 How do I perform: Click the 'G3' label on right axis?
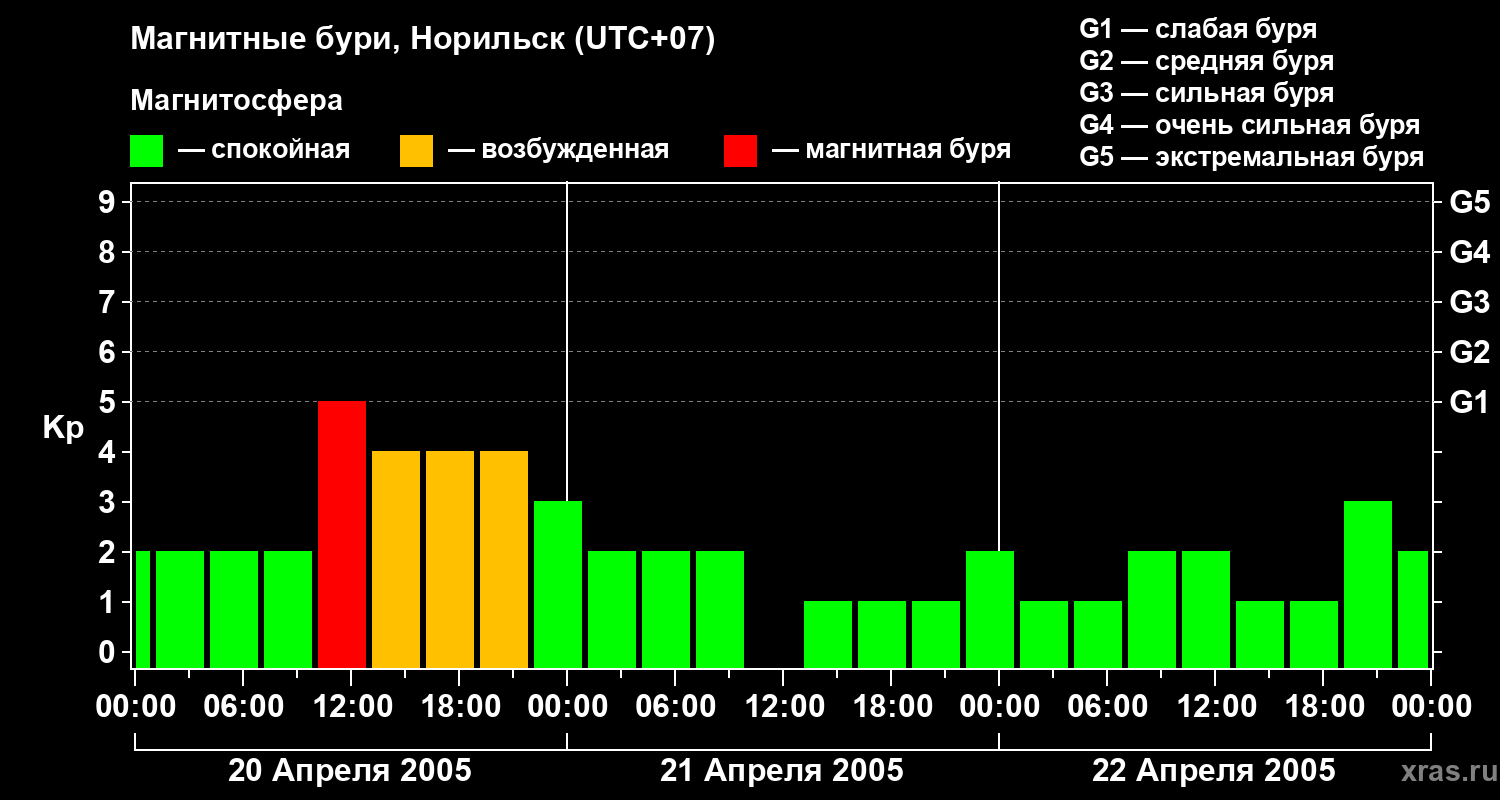coord(1469,302)
